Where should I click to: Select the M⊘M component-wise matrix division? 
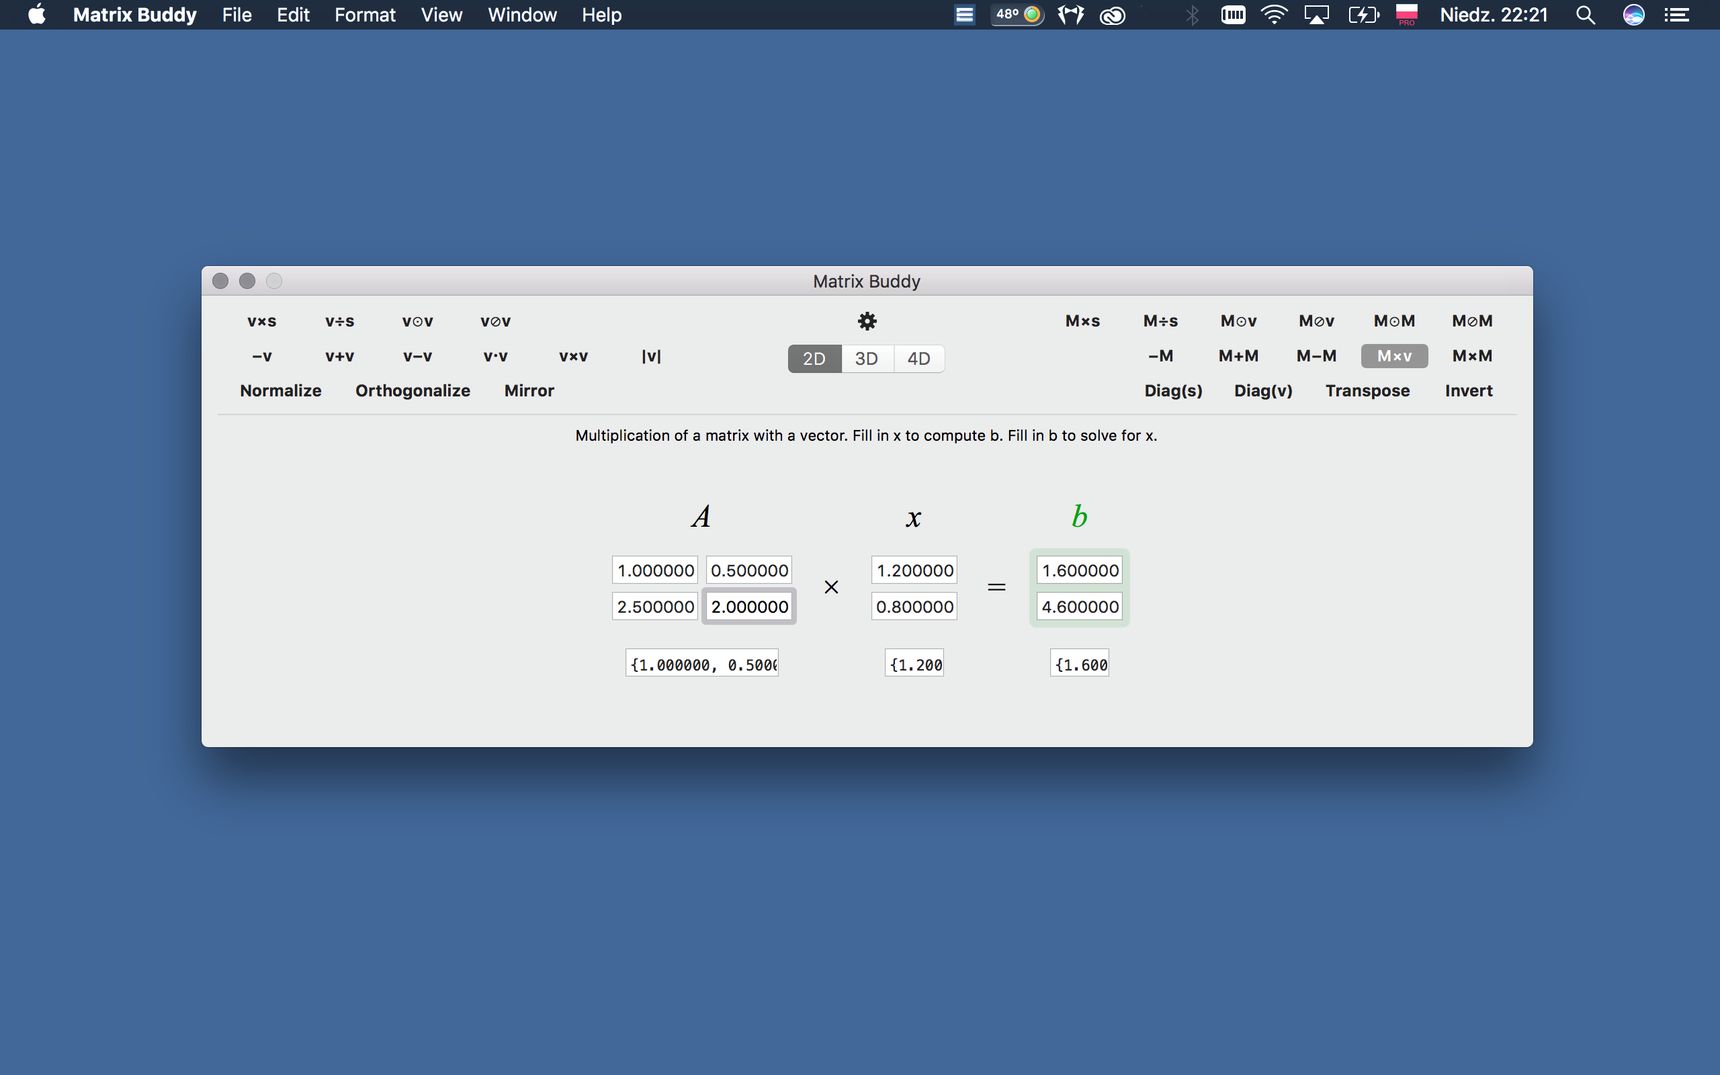pyautogui.click(x=1473, y=321)
